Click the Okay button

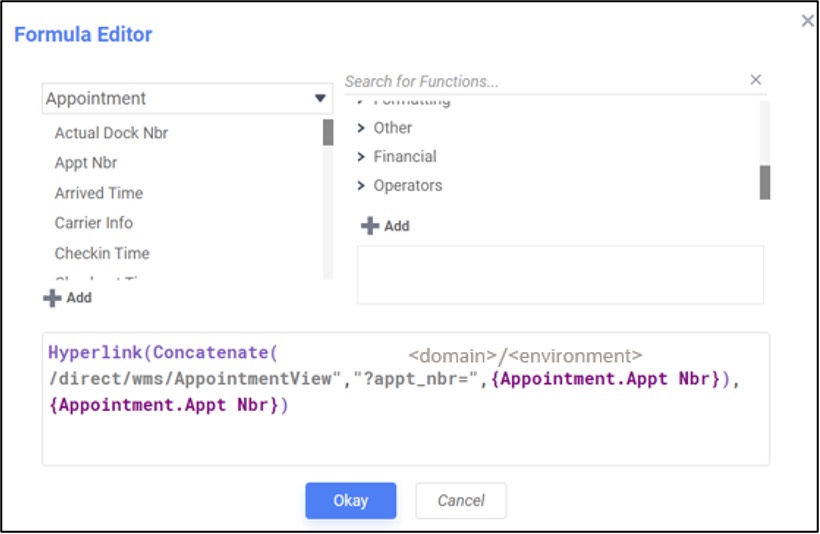(350, 500)
